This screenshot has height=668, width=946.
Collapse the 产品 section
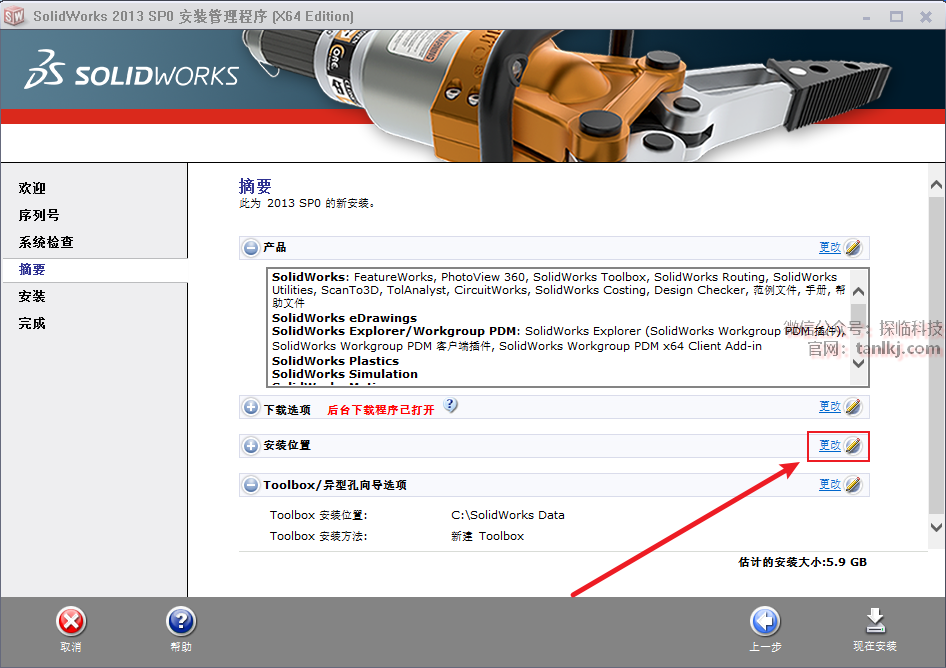251,247
